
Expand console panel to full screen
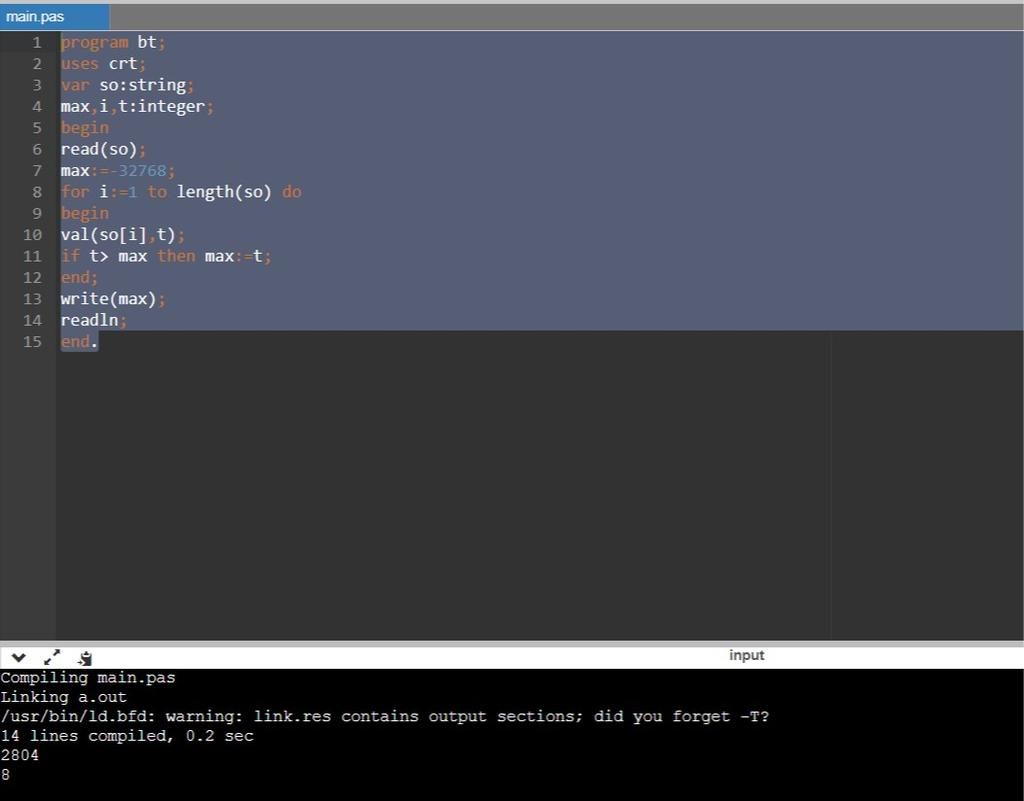(52, 657)
